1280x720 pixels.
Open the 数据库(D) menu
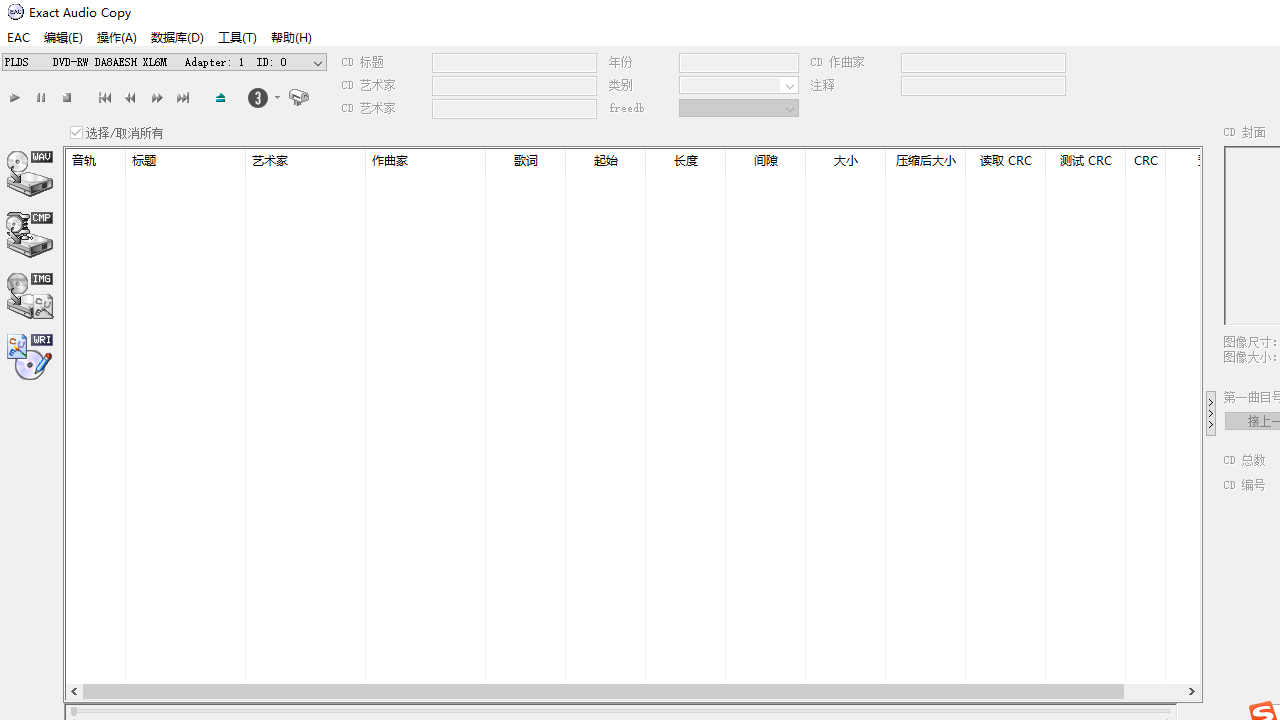pyautogui.click(x=177, y=37)
